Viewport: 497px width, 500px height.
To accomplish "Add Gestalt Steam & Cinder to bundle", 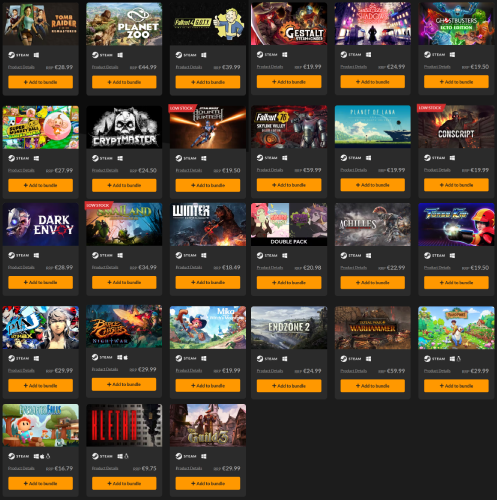I will coord(289,82).
